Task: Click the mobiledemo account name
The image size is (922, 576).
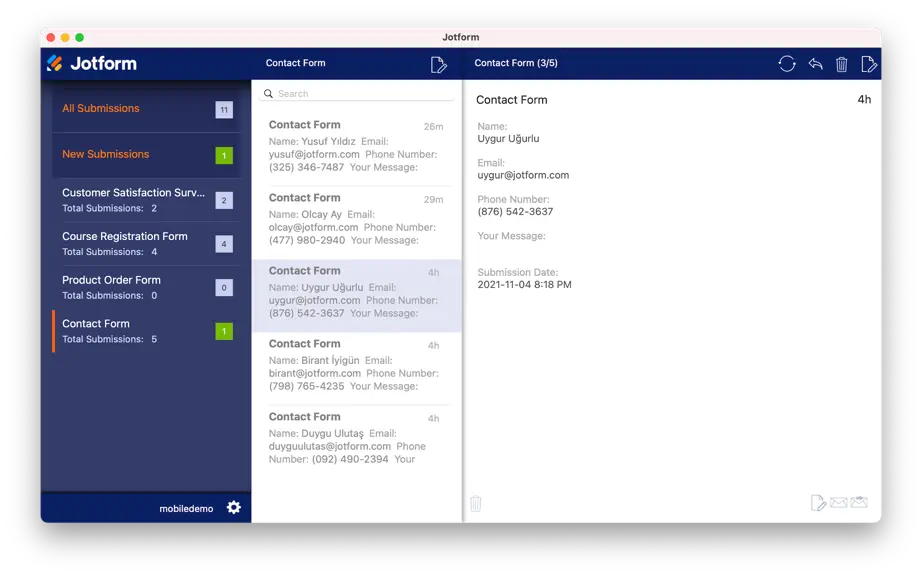Action: tap(186, 508)
